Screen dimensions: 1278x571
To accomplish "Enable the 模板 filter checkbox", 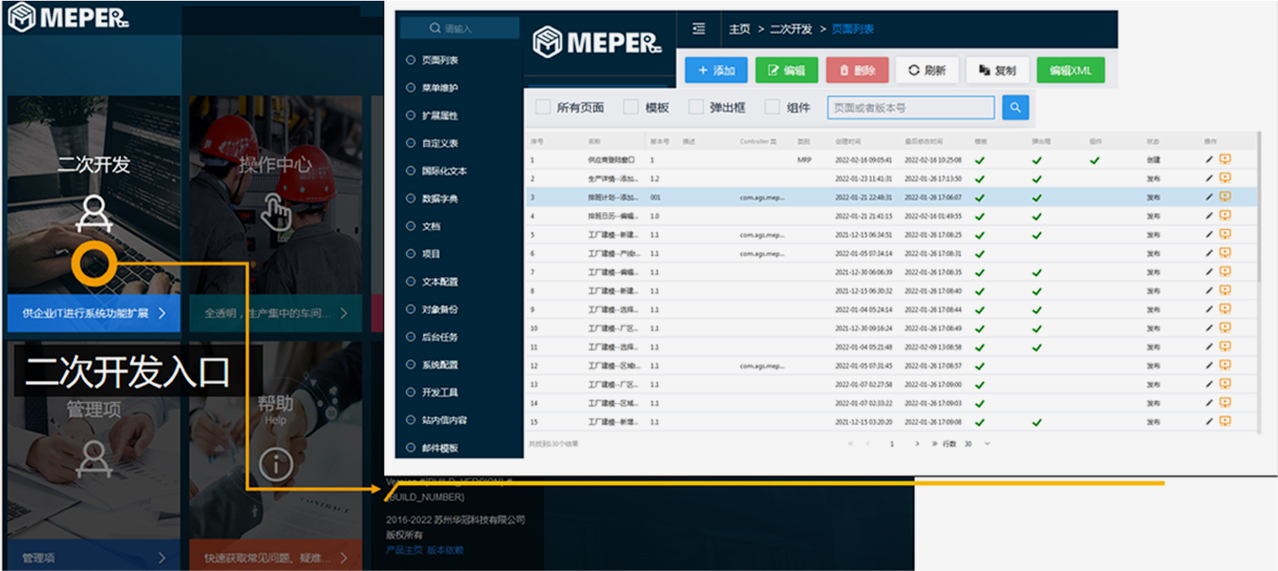I will click(x=631, y=107).
